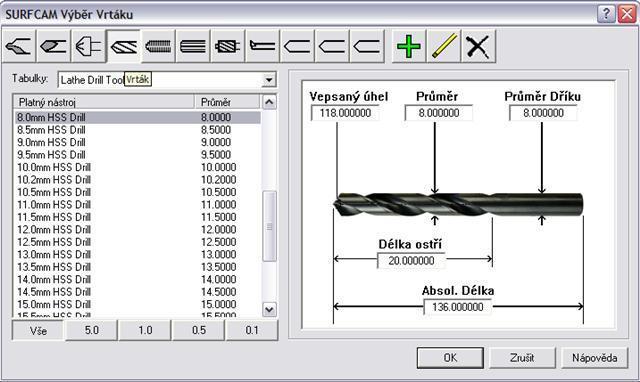The image size is (640, 382).
Task: Select 10.0mm HSS Drill in list
Action: [138, 167]
